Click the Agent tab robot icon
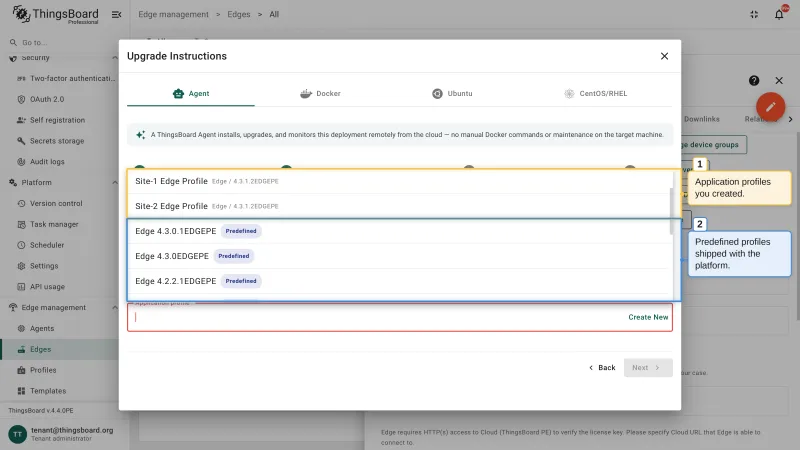The height and width of the screenshot is (450, 800). [x=178, y=93]
